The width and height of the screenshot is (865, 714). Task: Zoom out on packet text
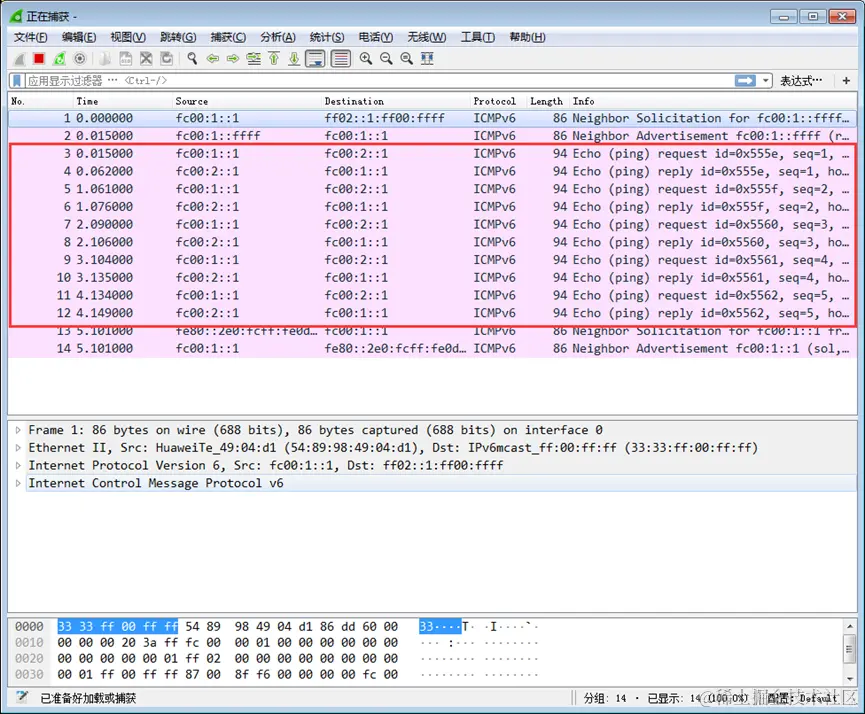point(386,58)
